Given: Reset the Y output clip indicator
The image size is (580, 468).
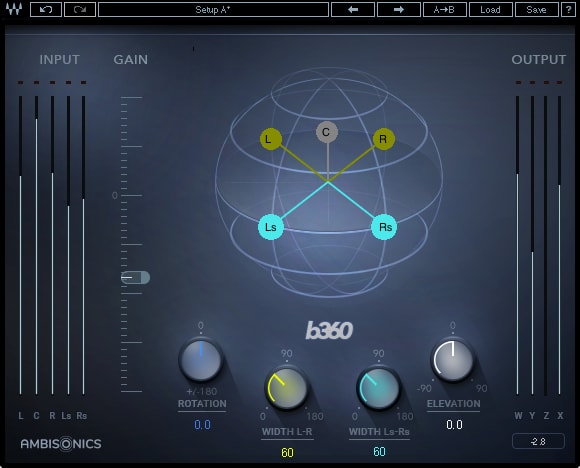Looking at the screenshot, I should pos(532,82).
